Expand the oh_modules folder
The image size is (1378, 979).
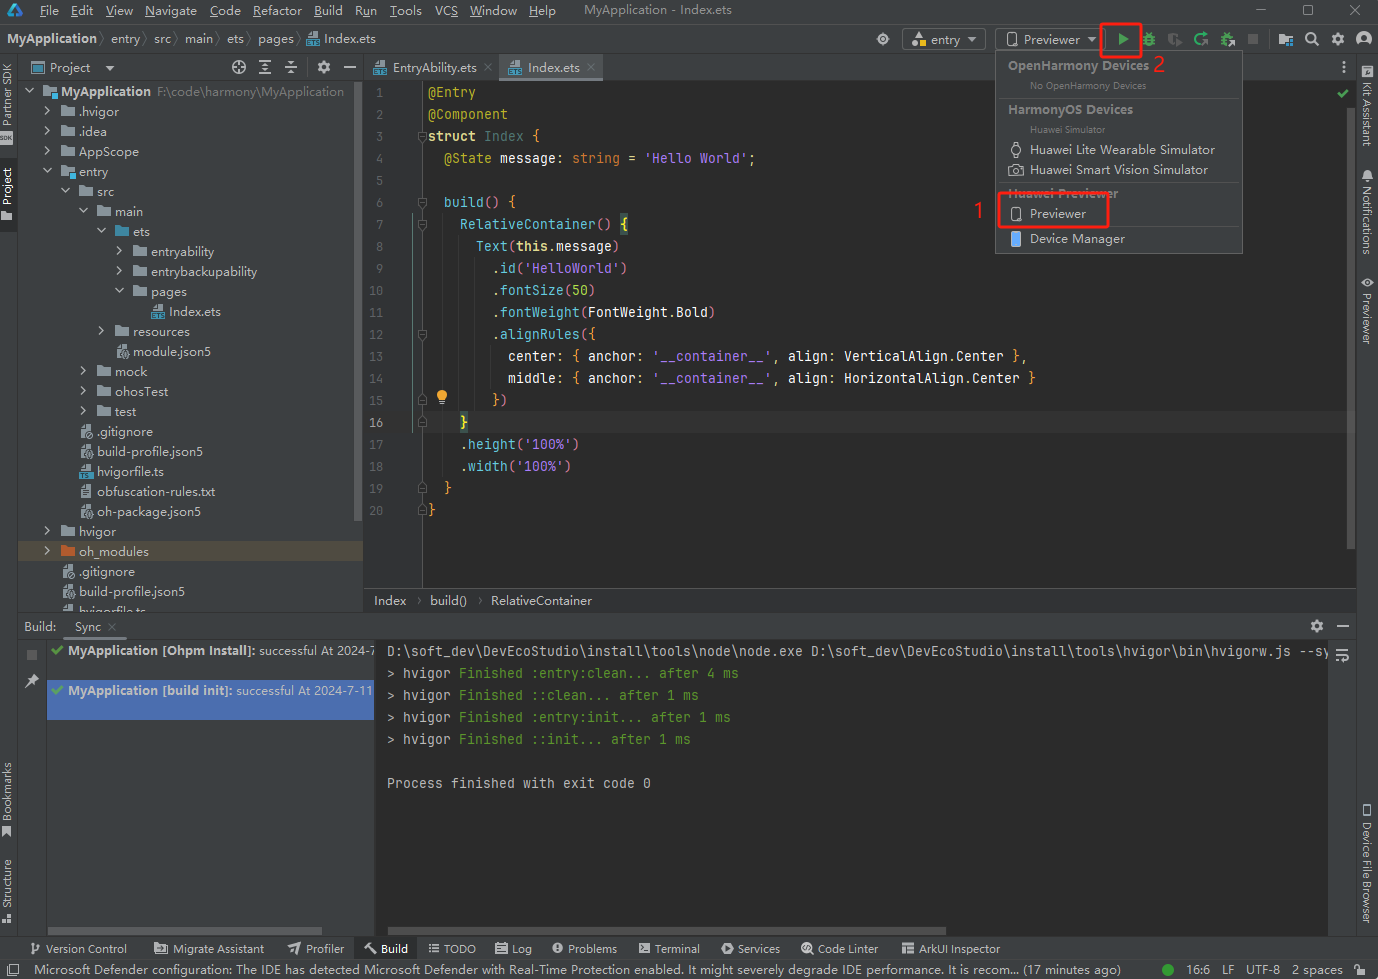47,551
